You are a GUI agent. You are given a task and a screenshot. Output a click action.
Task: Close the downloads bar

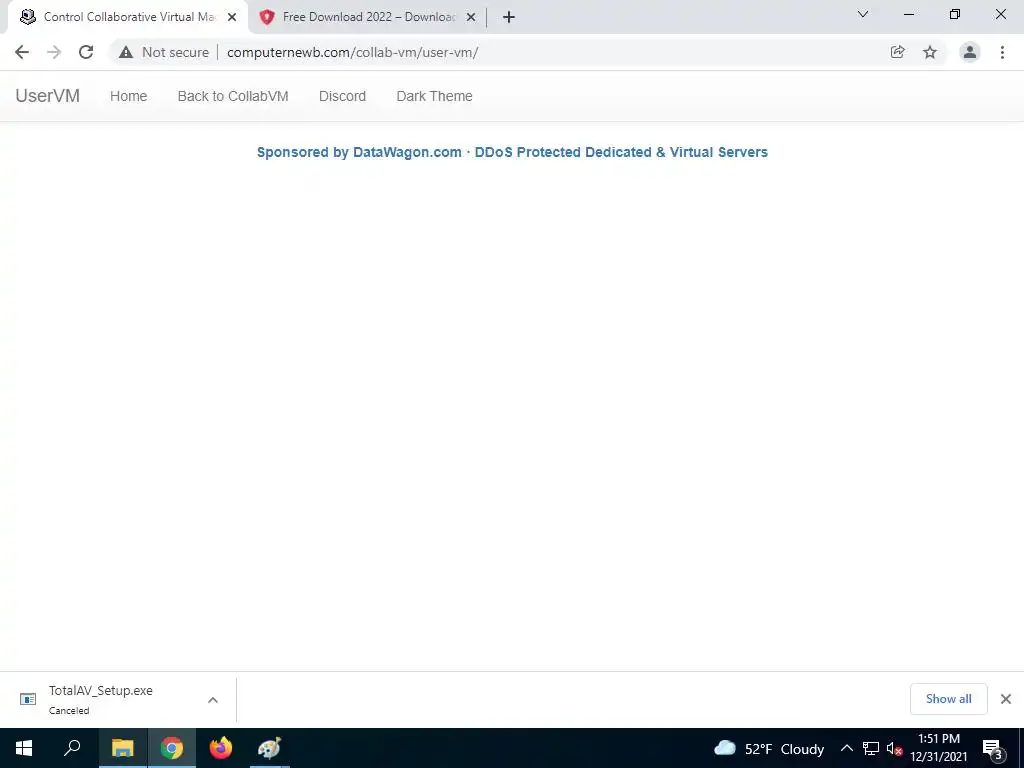pos(1006,699)
